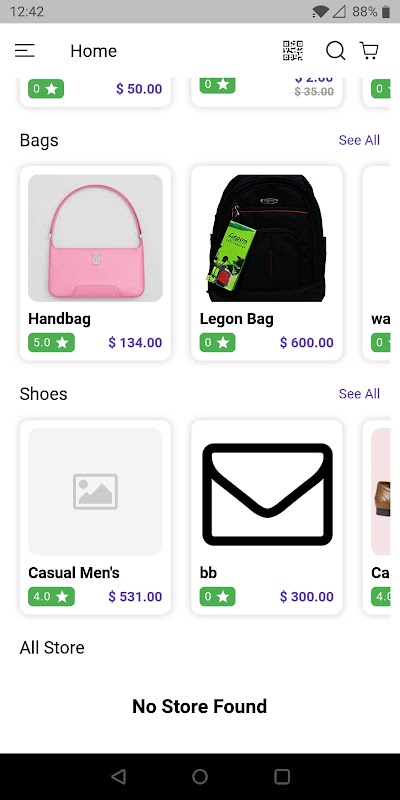The image size is (400, 800).
Task: Open the hamburger navigation menu
Action: pyautogui.click(x=24, y=51)
